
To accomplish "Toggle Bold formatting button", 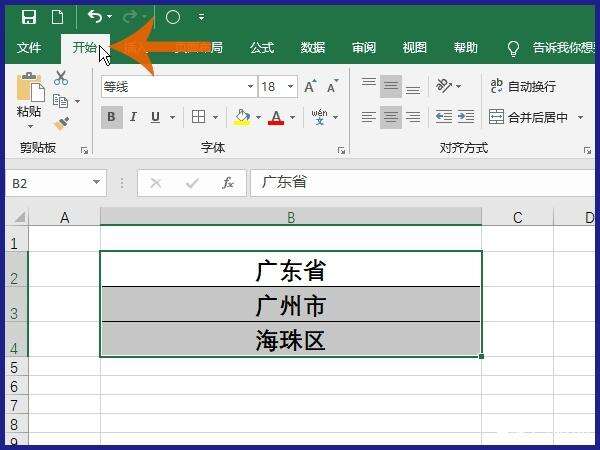I will point(112,117).
